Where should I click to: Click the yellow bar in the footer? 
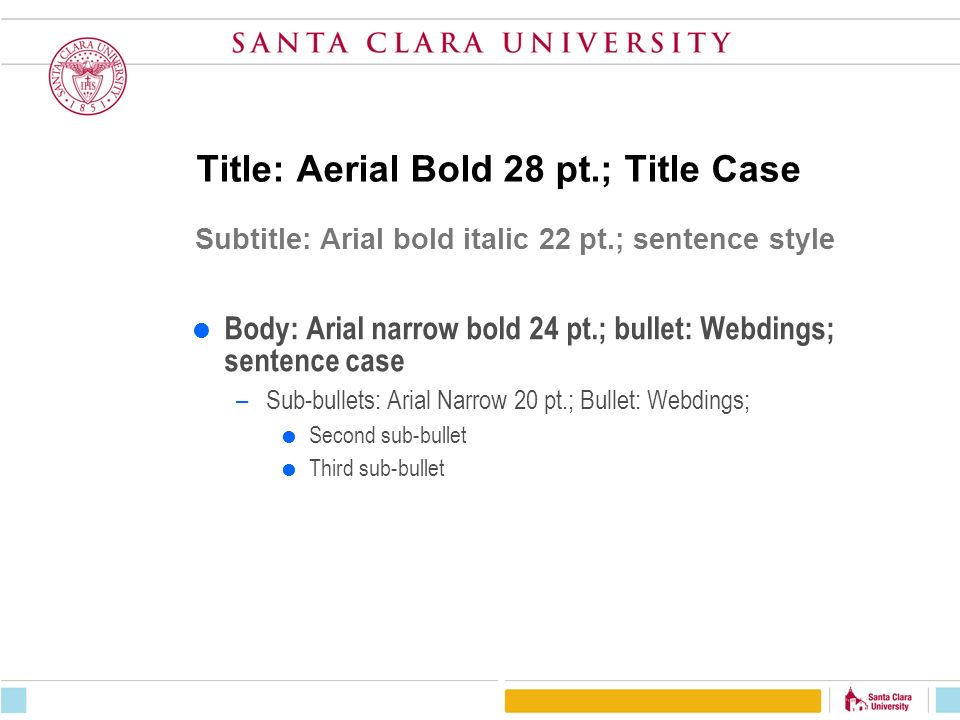point(662,701)
